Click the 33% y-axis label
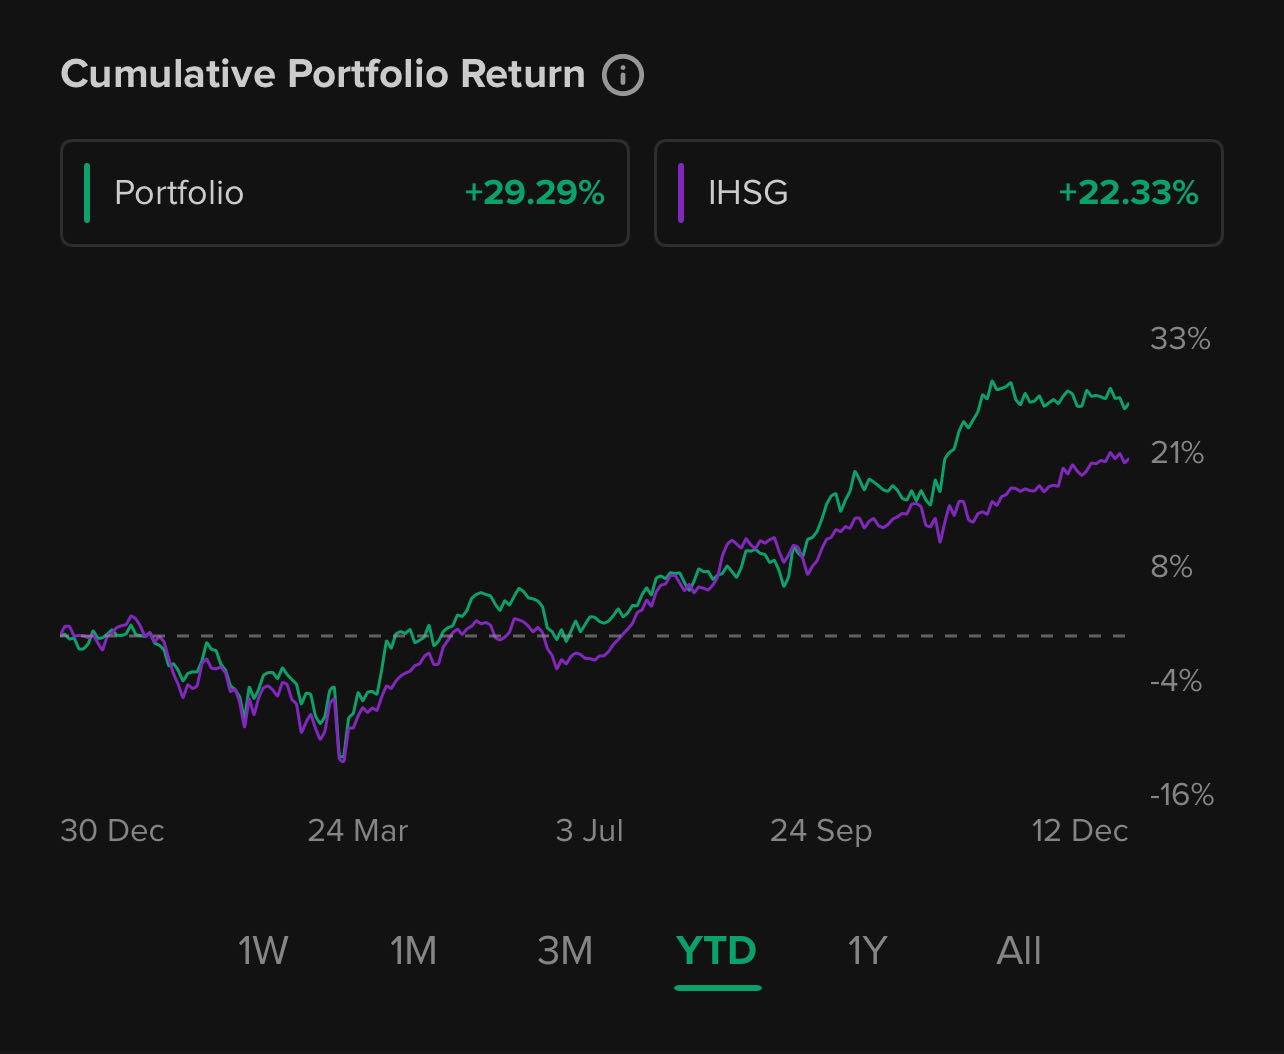The image size is (1284, 1054). click(x=1180, y=339)
